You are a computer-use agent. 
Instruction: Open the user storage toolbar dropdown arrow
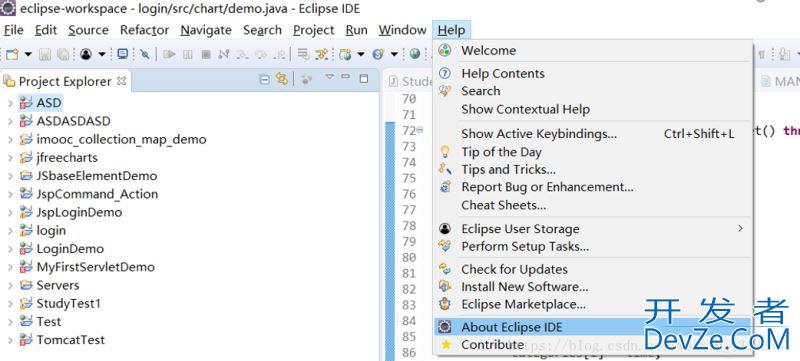pos(102,54)
